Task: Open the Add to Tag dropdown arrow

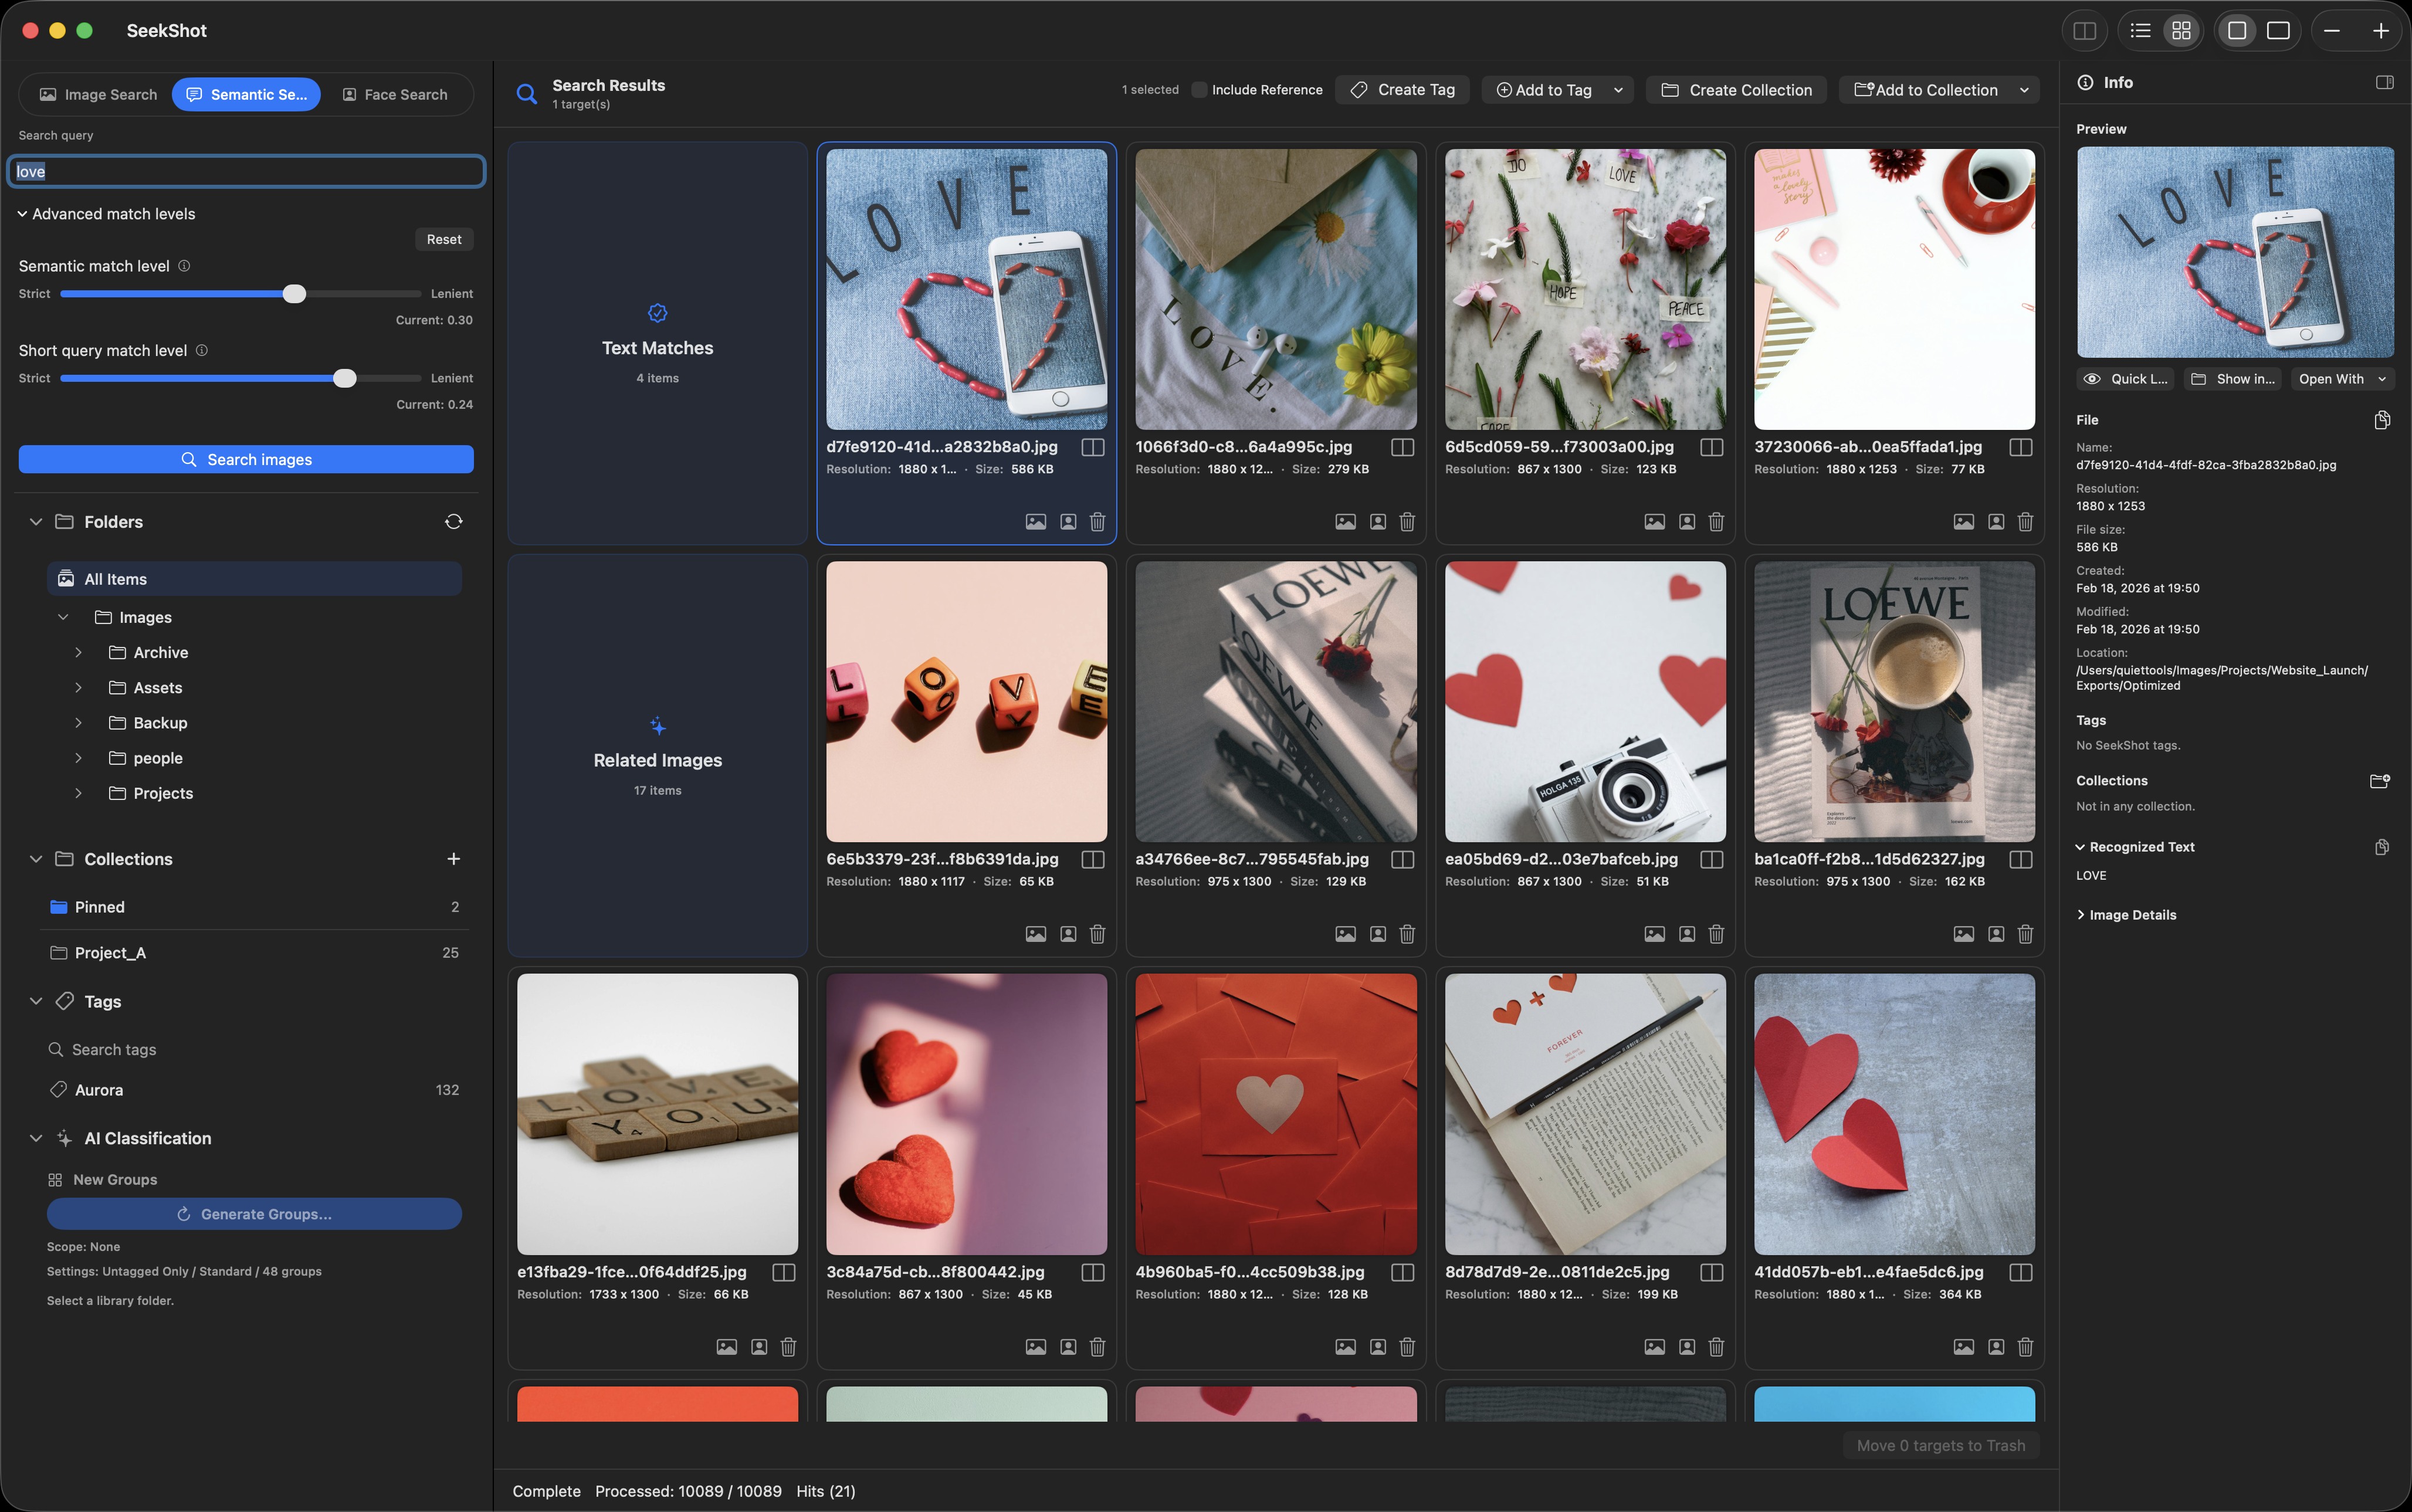Action: click(x=1618, y=90)
